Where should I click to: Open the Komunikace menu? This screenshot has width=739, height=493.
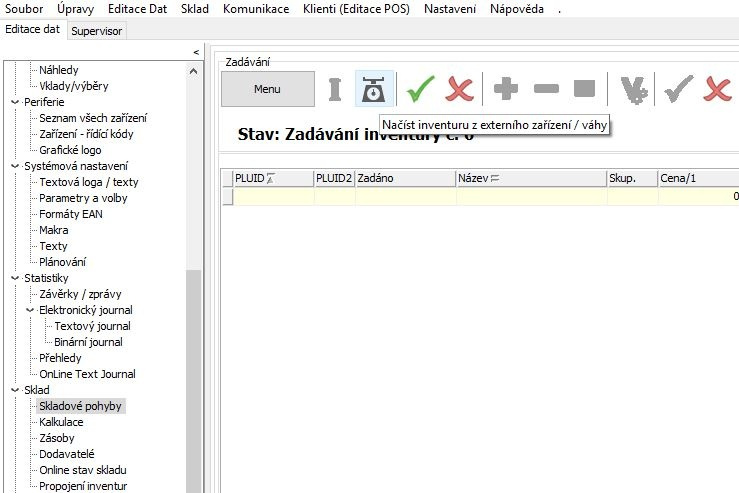pos(256,9)
